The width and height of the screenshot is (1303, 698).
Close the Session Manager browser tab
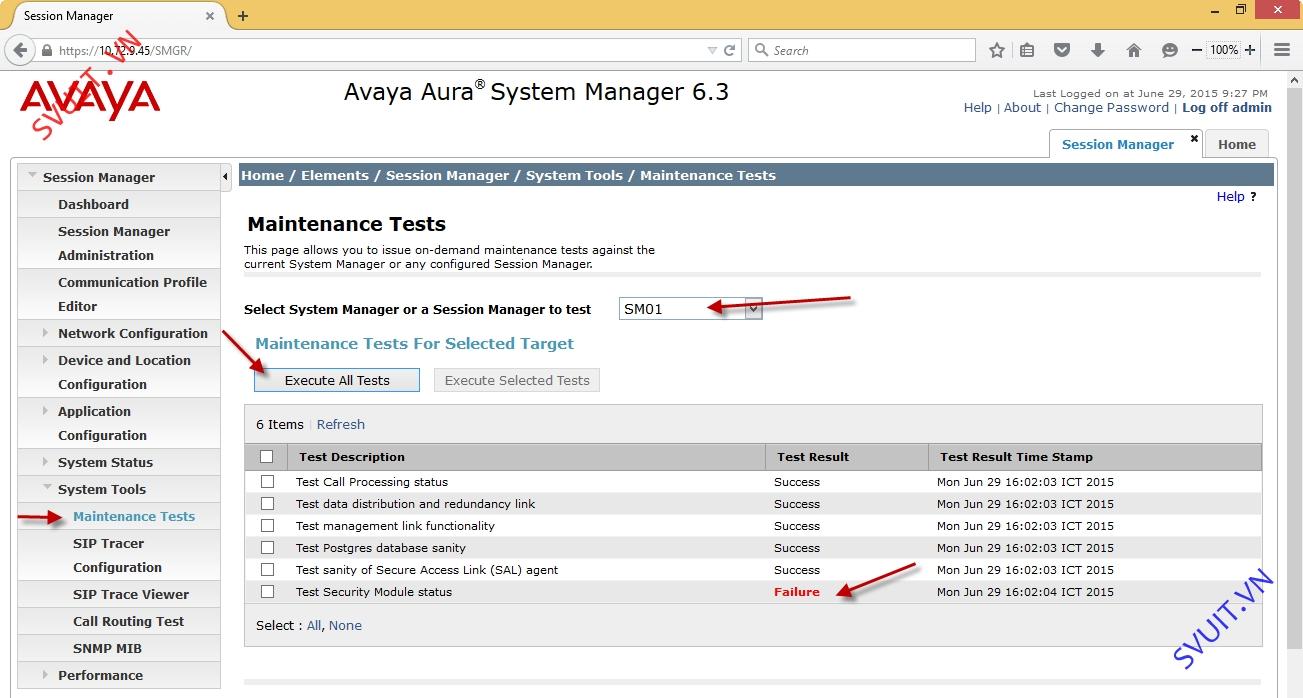(x=210, y=16)
